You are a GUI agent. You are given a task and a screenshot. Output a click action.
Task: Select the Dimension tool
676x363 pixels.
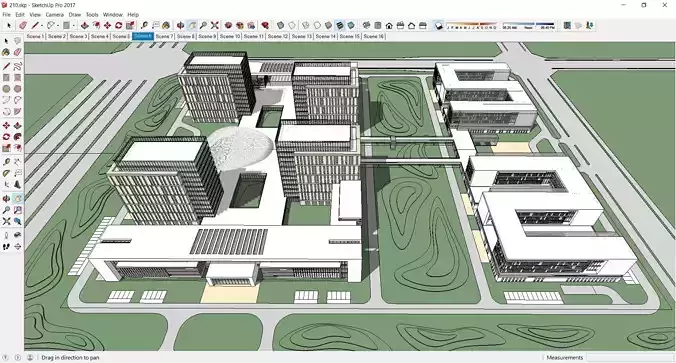[x=17, y=162]
